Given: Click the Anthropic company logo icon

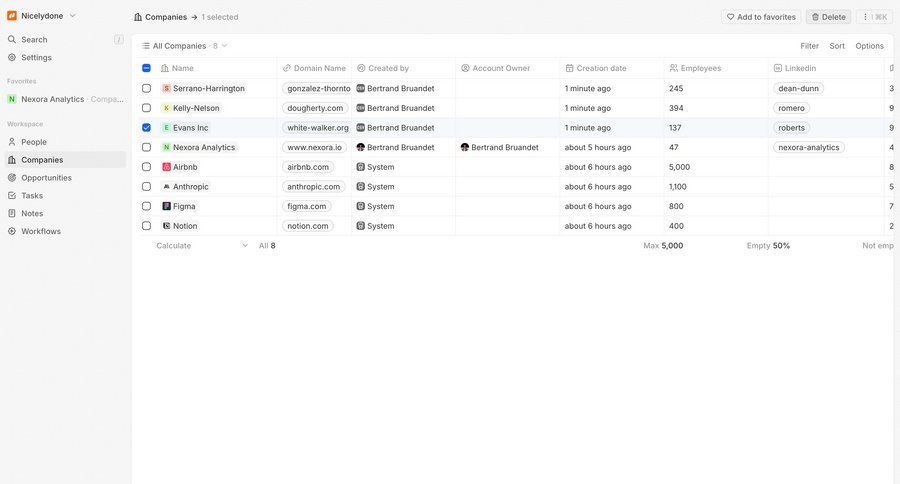Looking at the screenshot, I should (166, 187).
